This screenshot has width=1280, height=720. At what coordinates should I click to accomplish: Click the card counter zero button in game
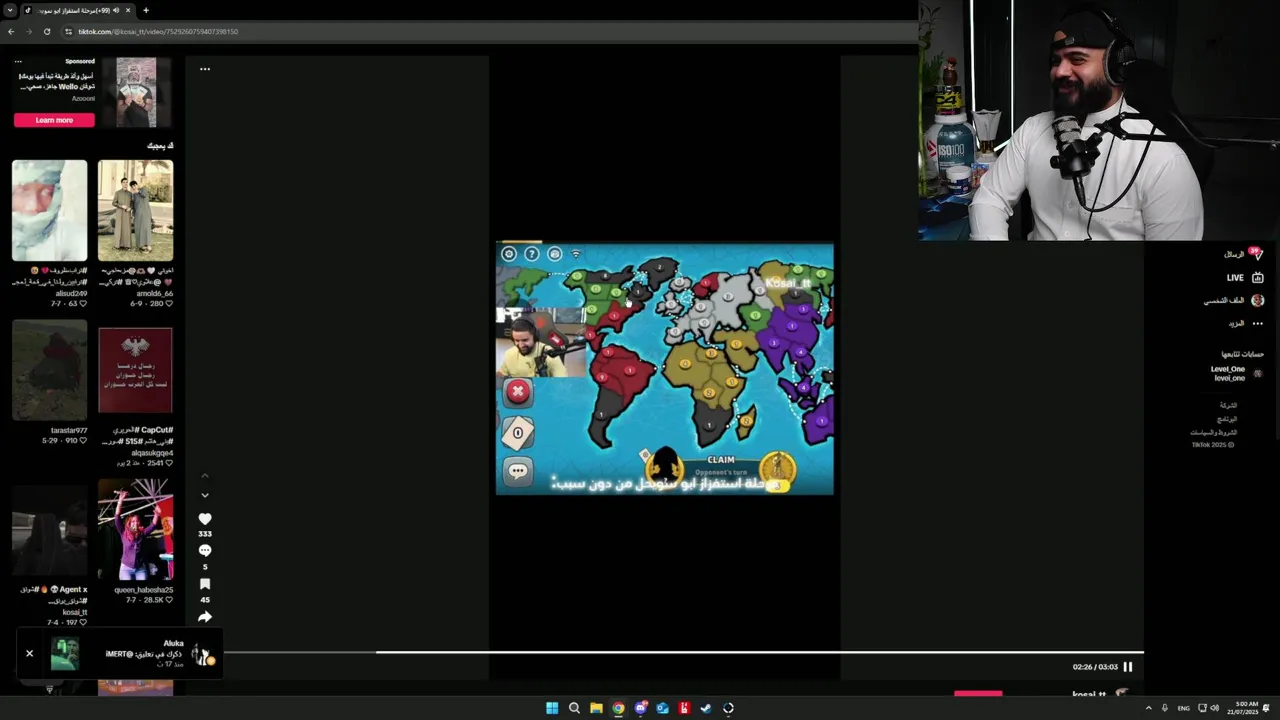click(x=518, y=432)
